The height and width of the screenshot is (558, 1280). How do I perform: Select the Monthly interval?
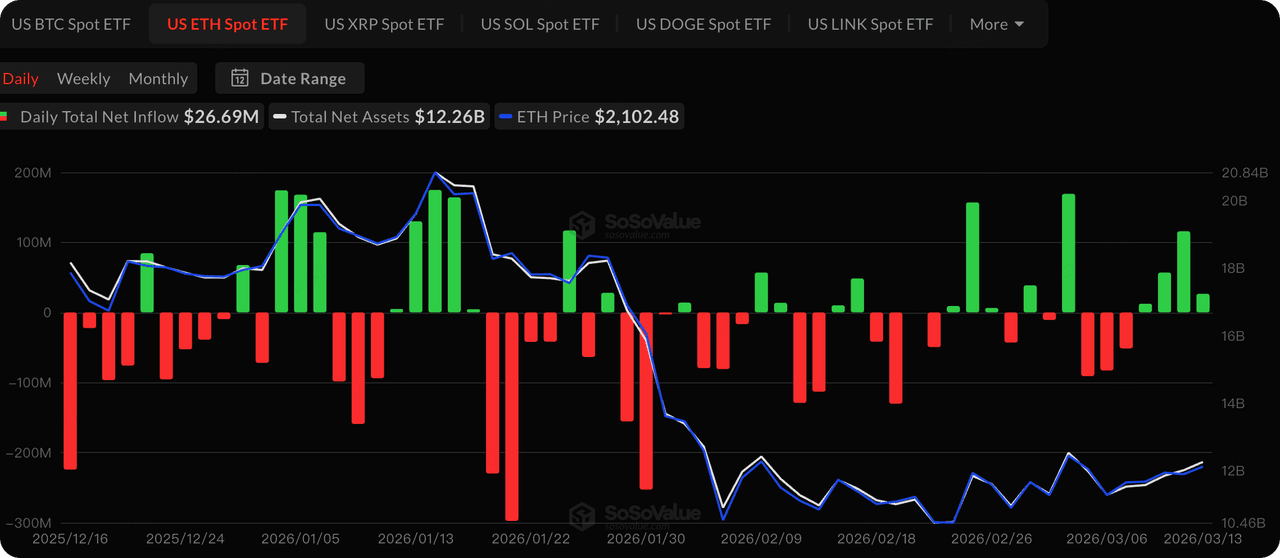tap(158, 78)
